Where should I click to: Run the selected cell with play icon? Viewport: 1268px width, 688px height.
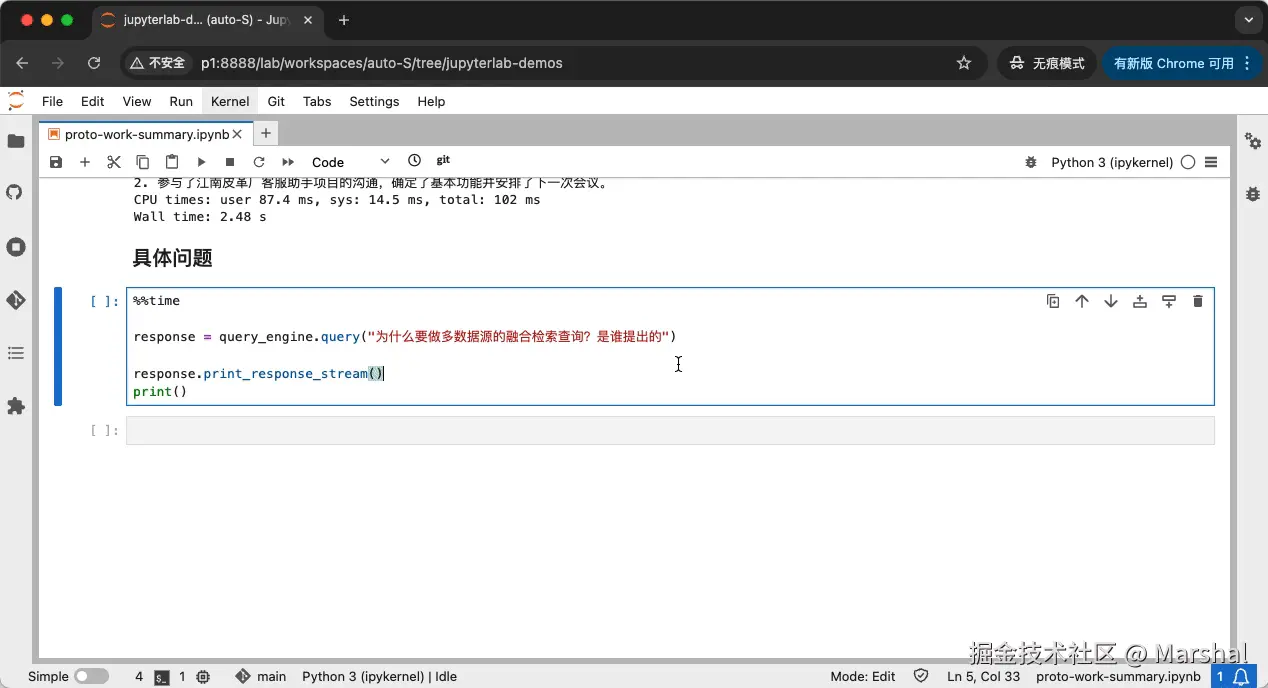click(201, 162)
